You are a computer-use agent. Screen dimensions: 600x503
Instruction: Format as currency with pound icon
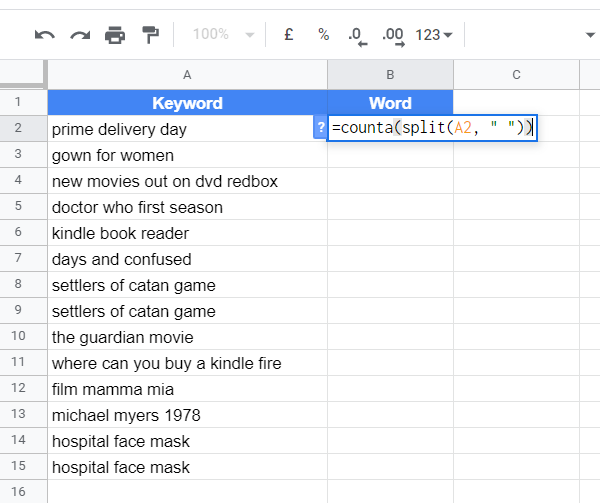289,34
